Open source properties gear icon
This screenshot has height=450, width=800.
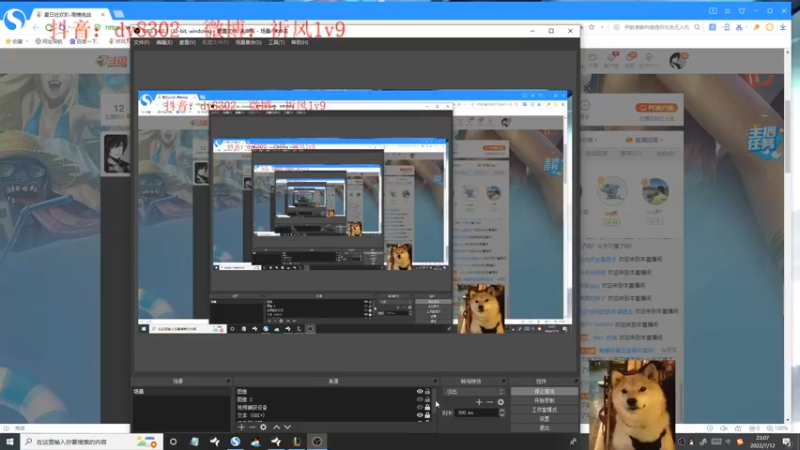pos(263,427)
